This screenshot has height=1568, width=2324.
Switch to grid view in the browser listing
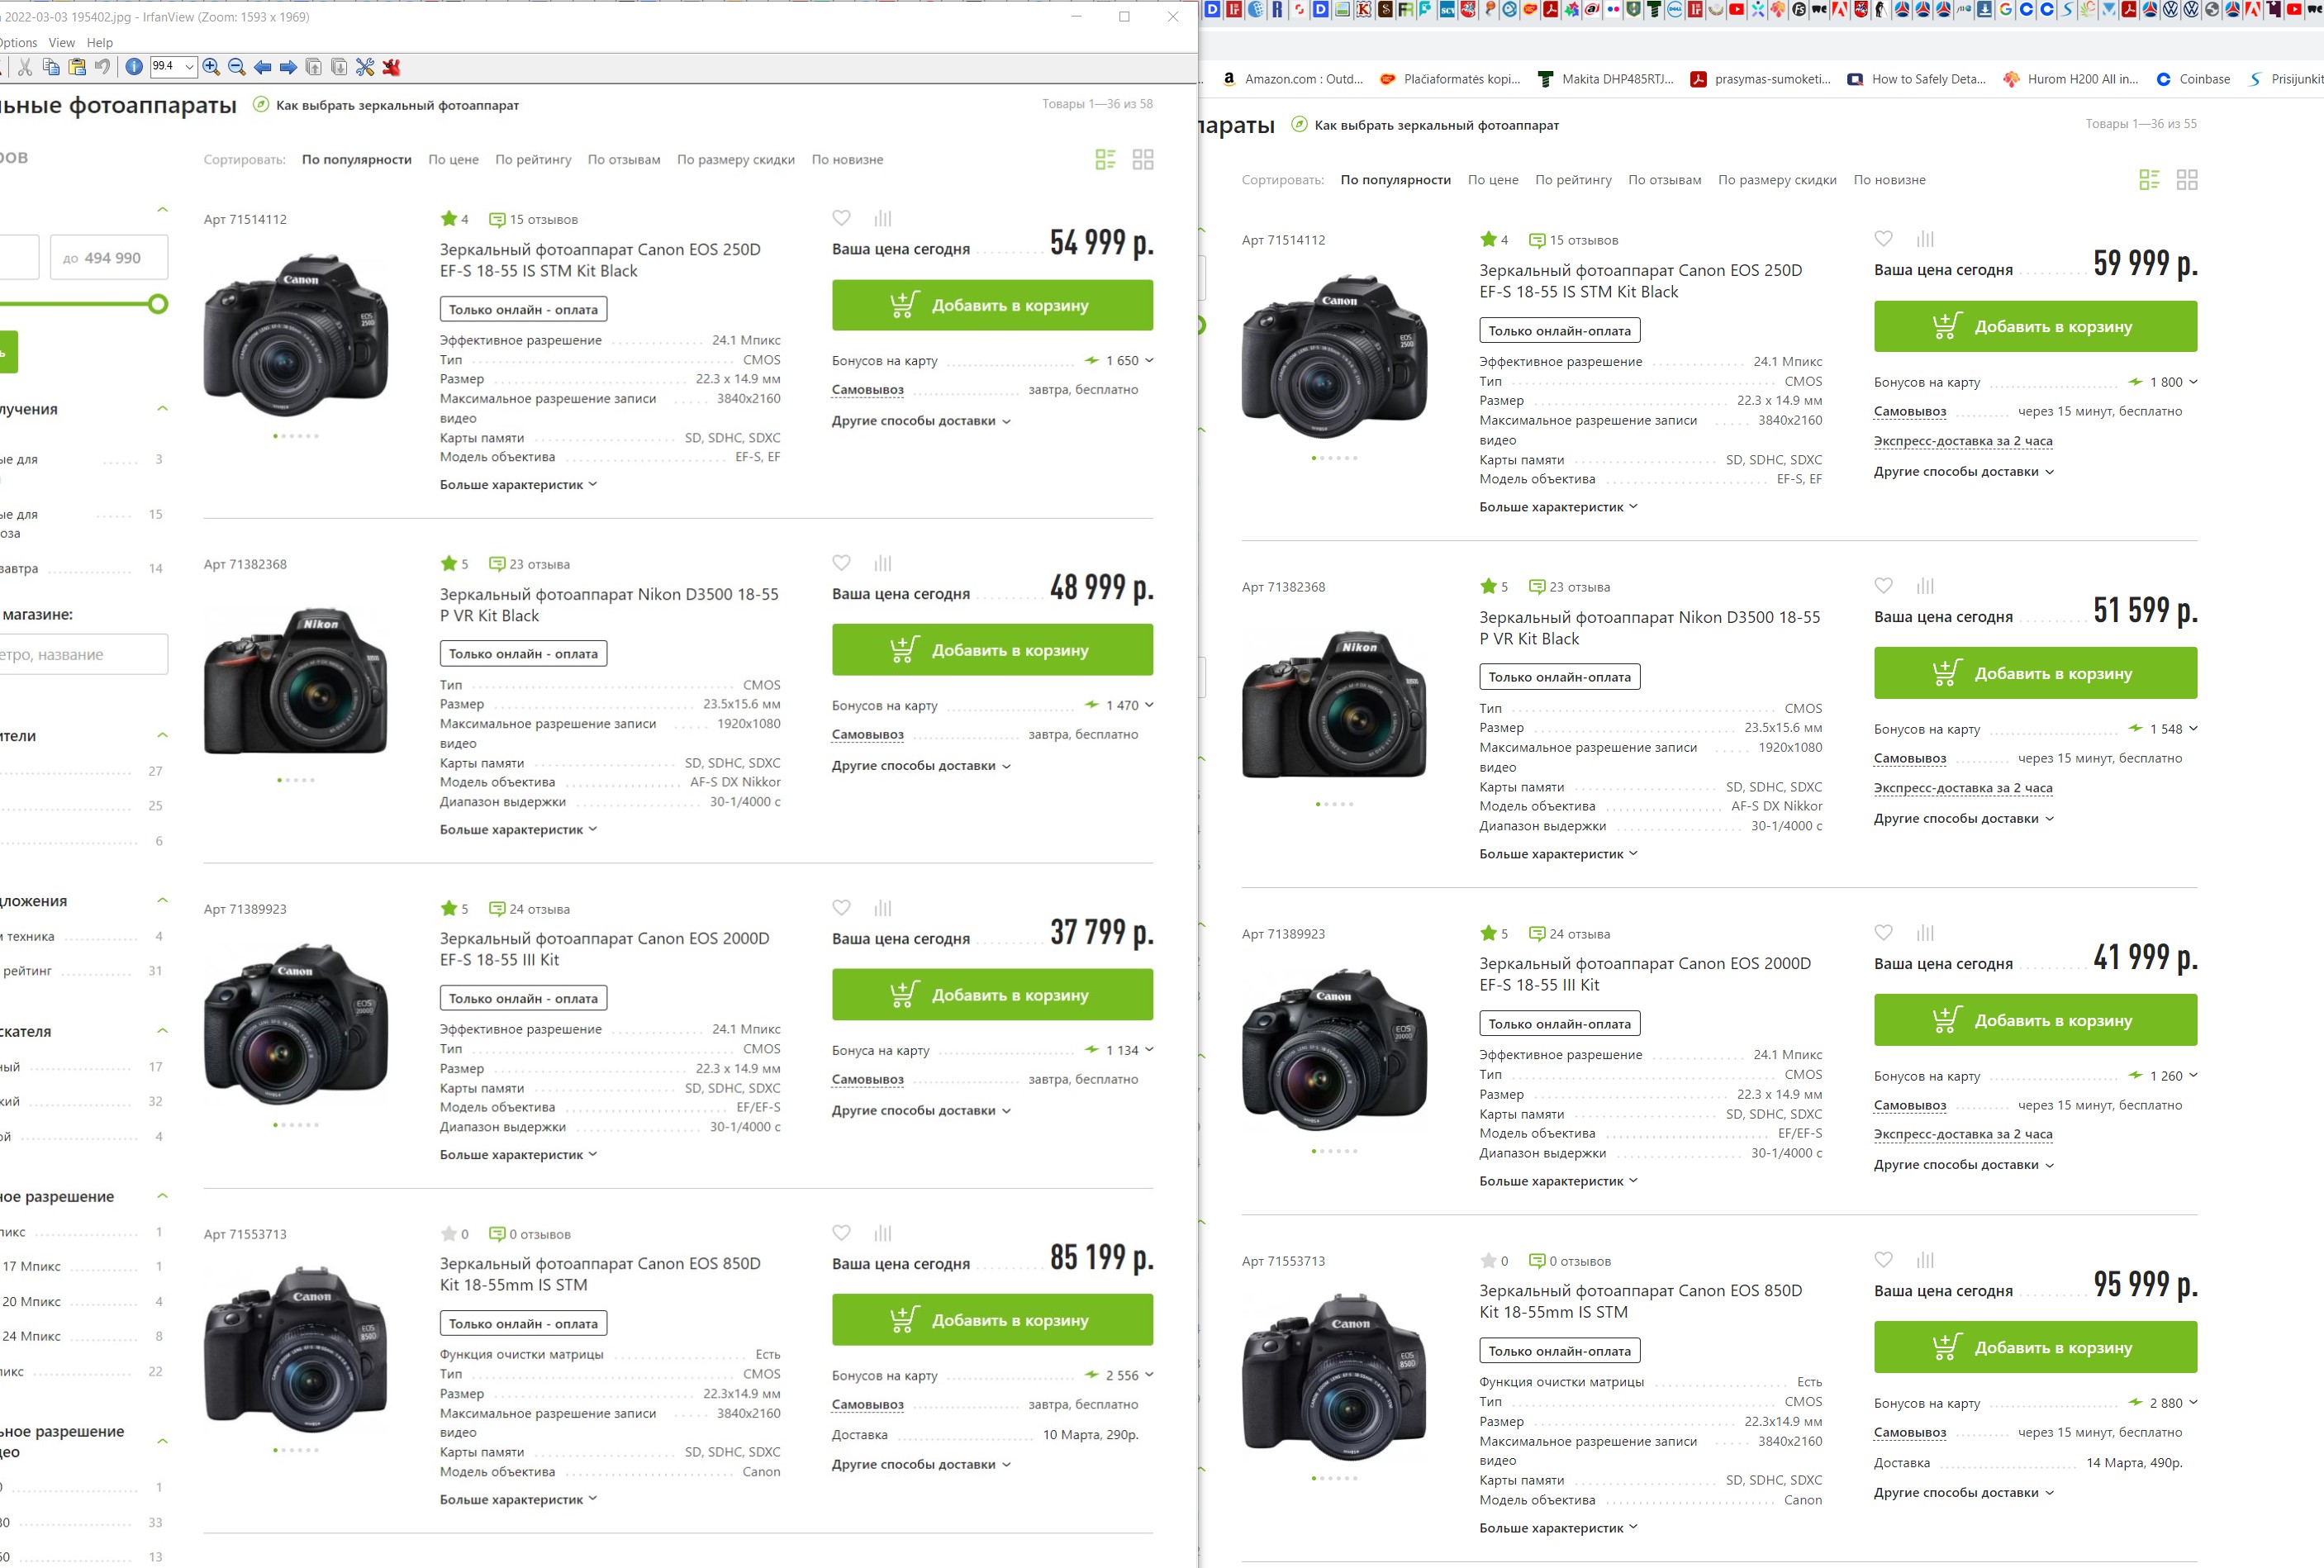(2187, 180)
